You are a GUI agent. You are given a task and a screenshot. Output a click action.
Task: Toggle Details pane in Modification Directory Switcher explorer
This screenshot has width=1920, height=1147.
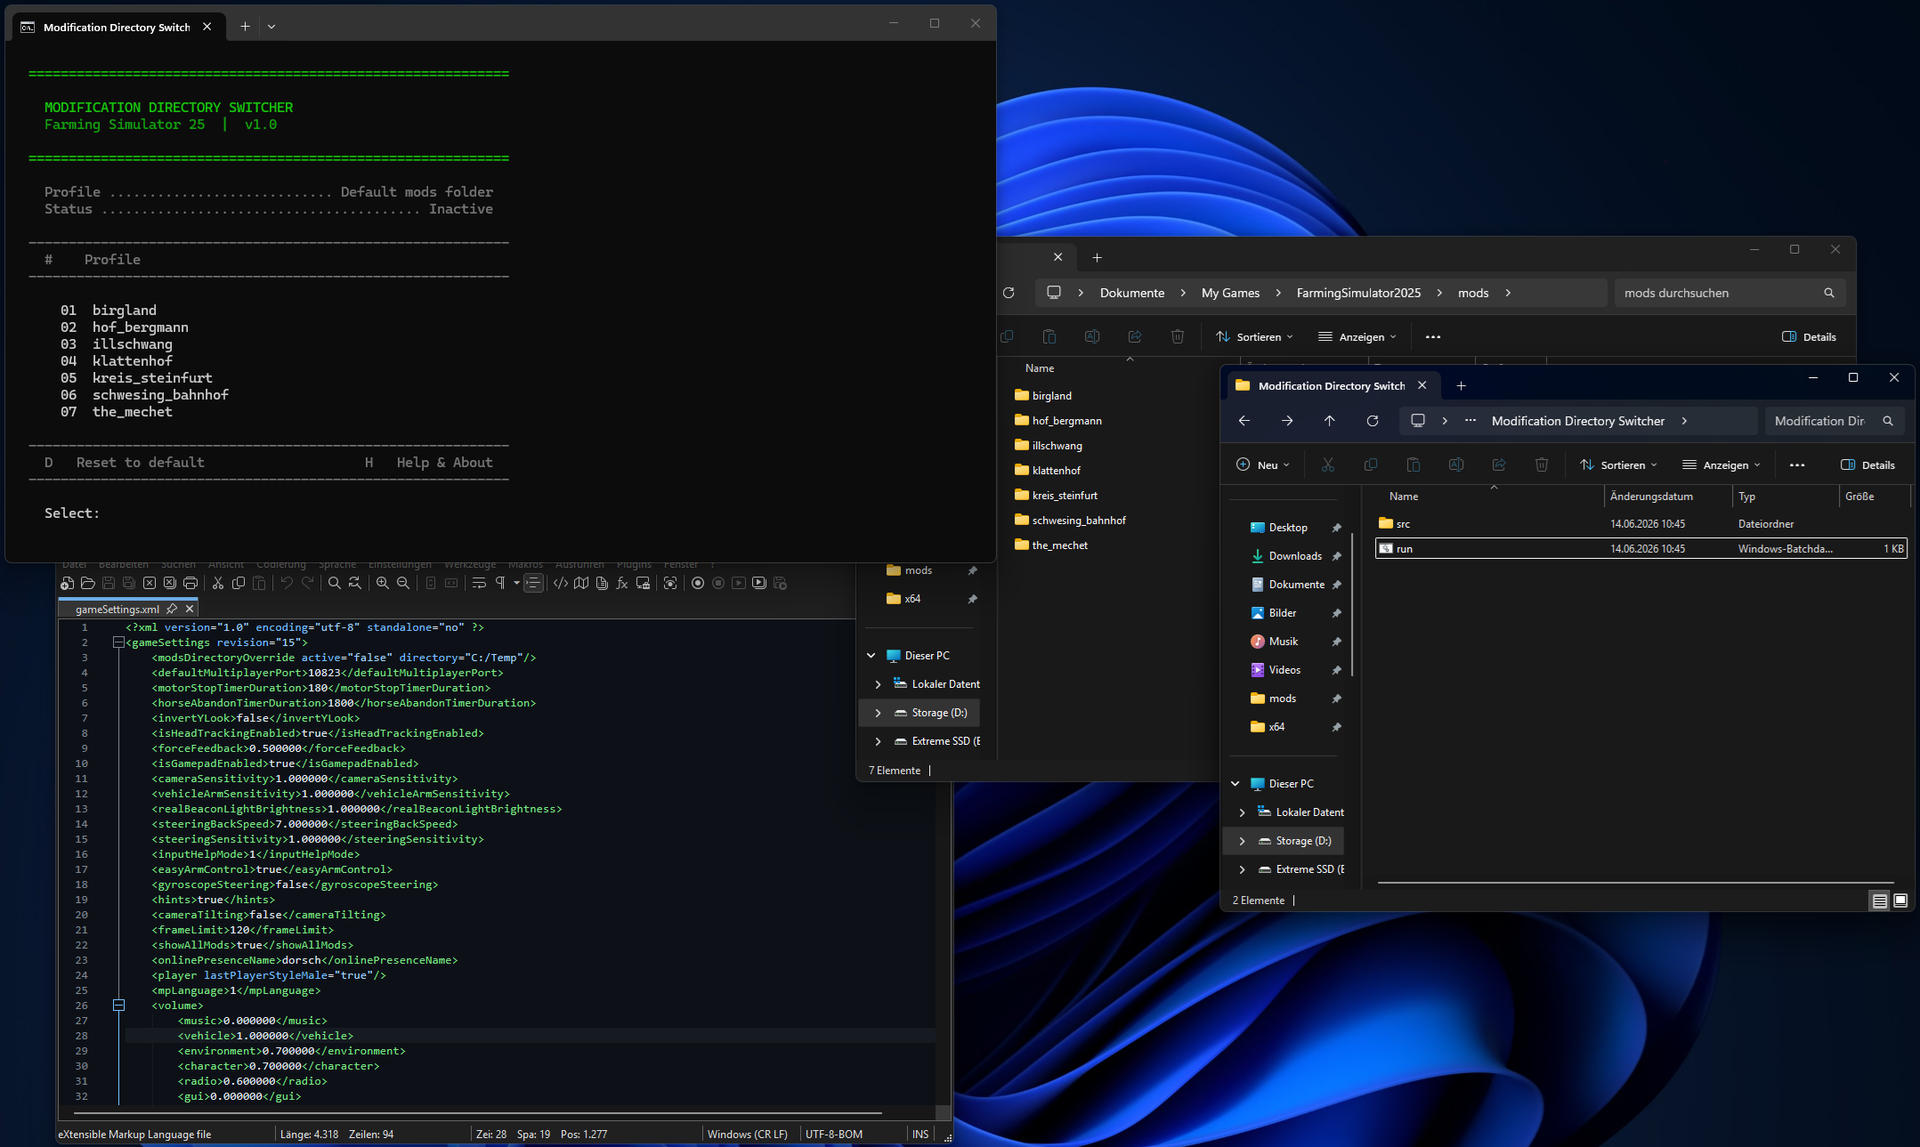(x=1868, y=465)
